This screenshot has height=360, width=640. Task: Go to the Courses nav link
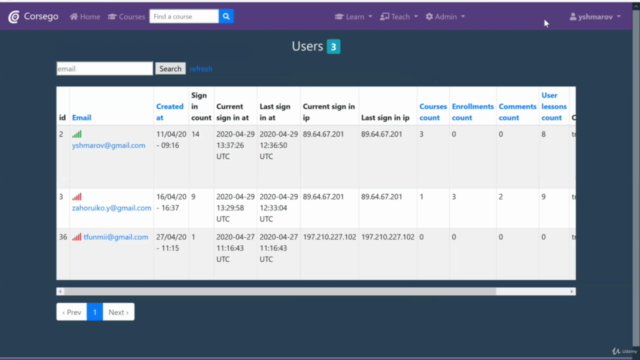point(127,17)
